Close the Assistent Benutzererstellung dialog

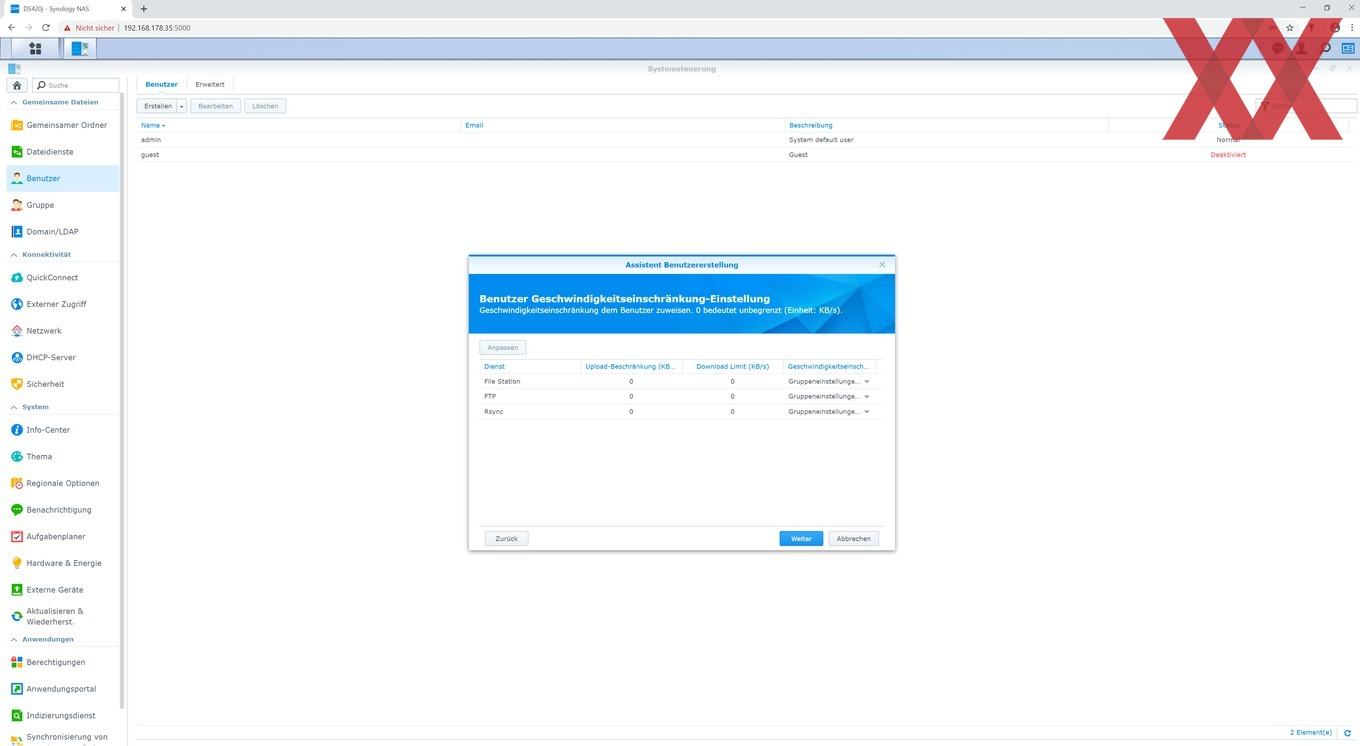[882, 265]
